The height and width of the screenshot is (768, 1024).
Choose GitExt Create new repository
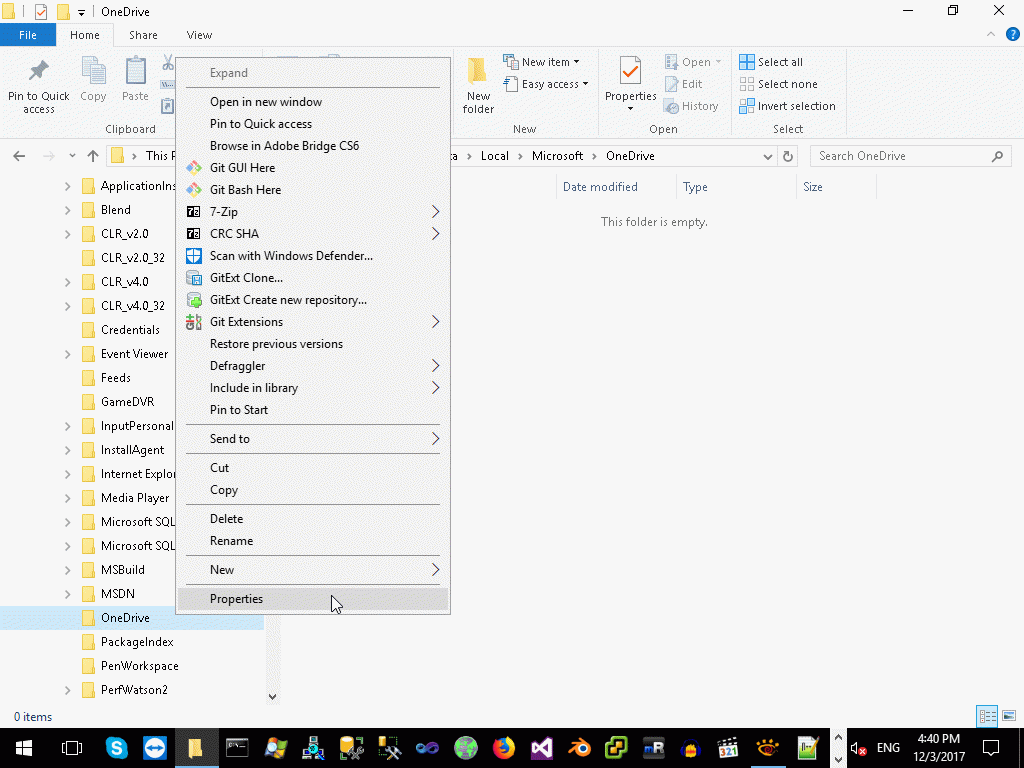click(313, 300)
